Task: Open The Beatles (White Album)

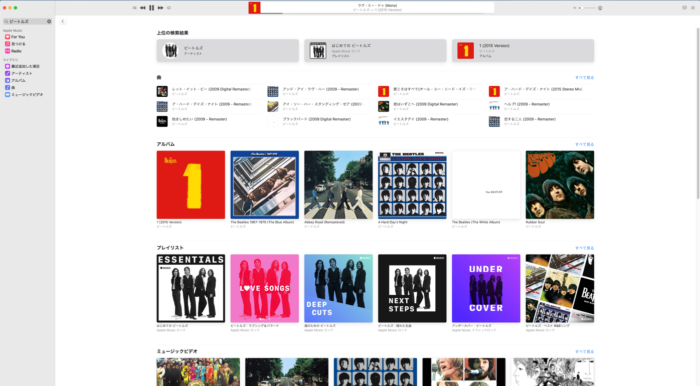Action: [x=486, y=185]
